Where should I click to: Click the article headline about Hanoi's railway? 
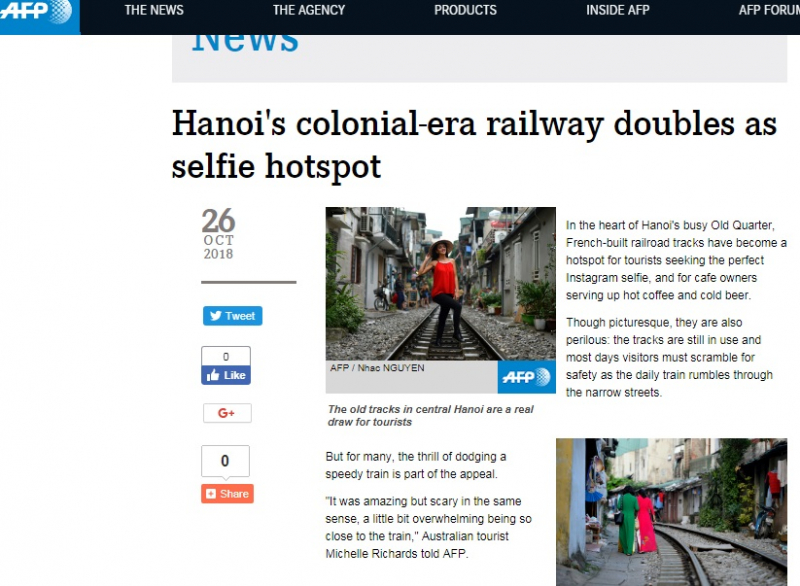(x=474, y=145)
